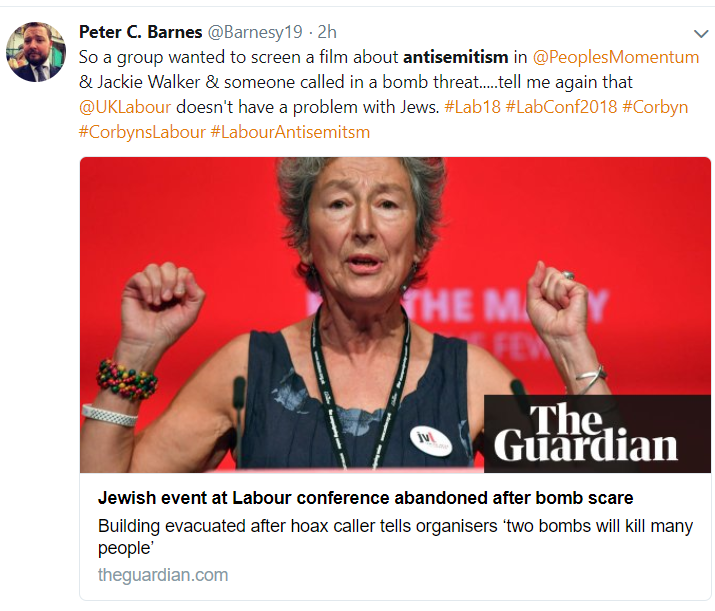Click the #LabourAntisemitsm hashtag
715x611 pixels.
point(290,132)
